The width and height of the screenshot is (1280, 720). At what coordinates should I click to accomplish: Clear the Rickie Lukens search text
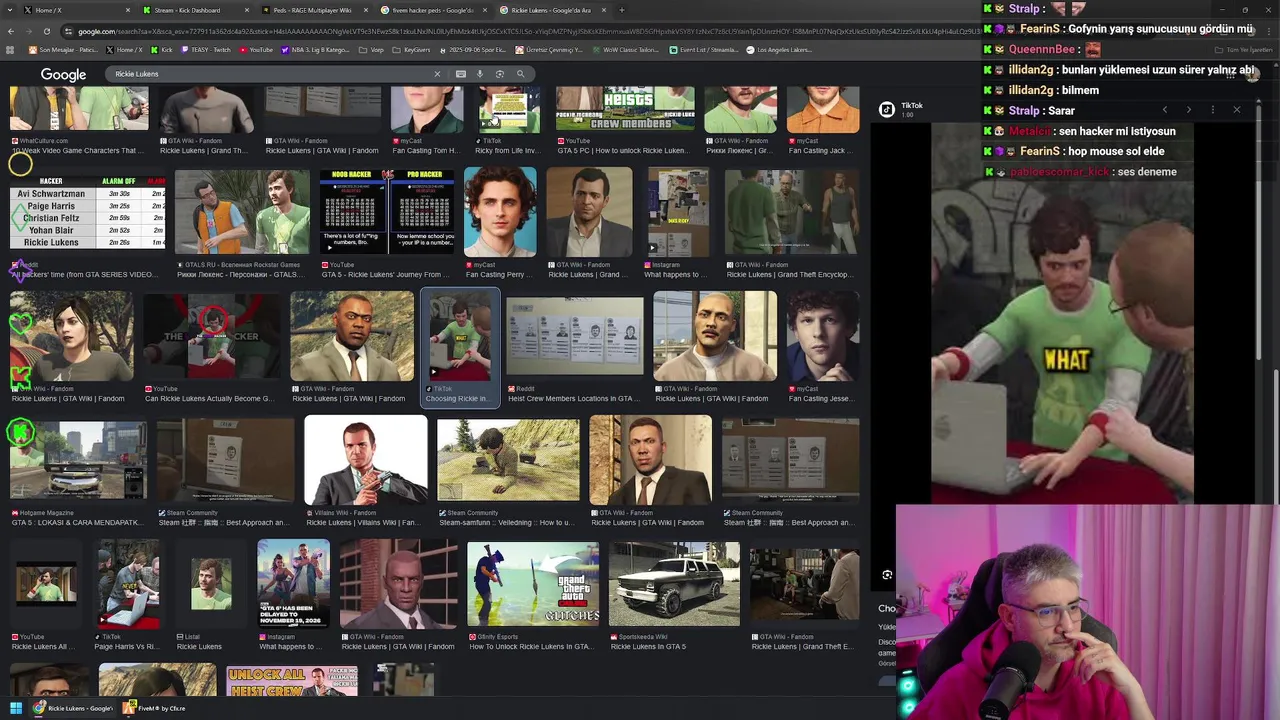tap(437, 74)
